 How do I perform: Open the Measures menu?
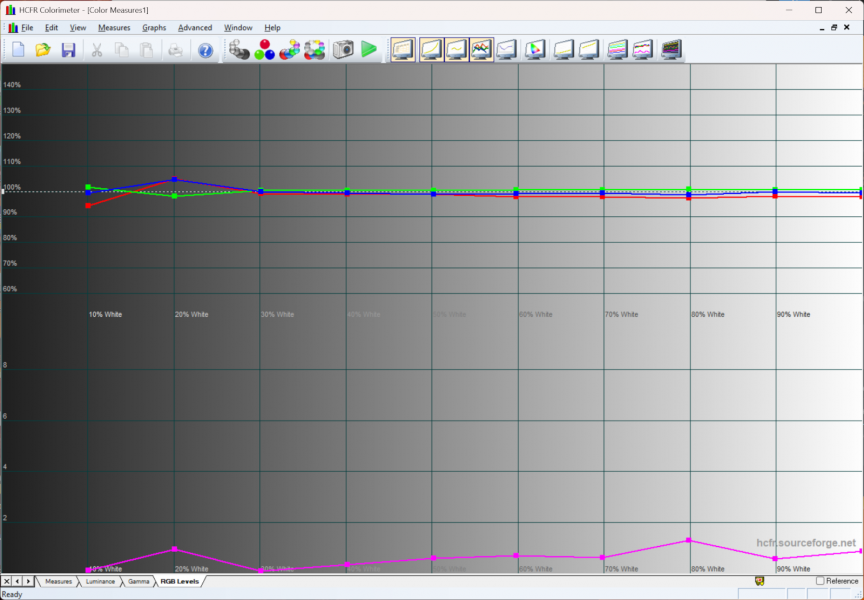[114, 27]
